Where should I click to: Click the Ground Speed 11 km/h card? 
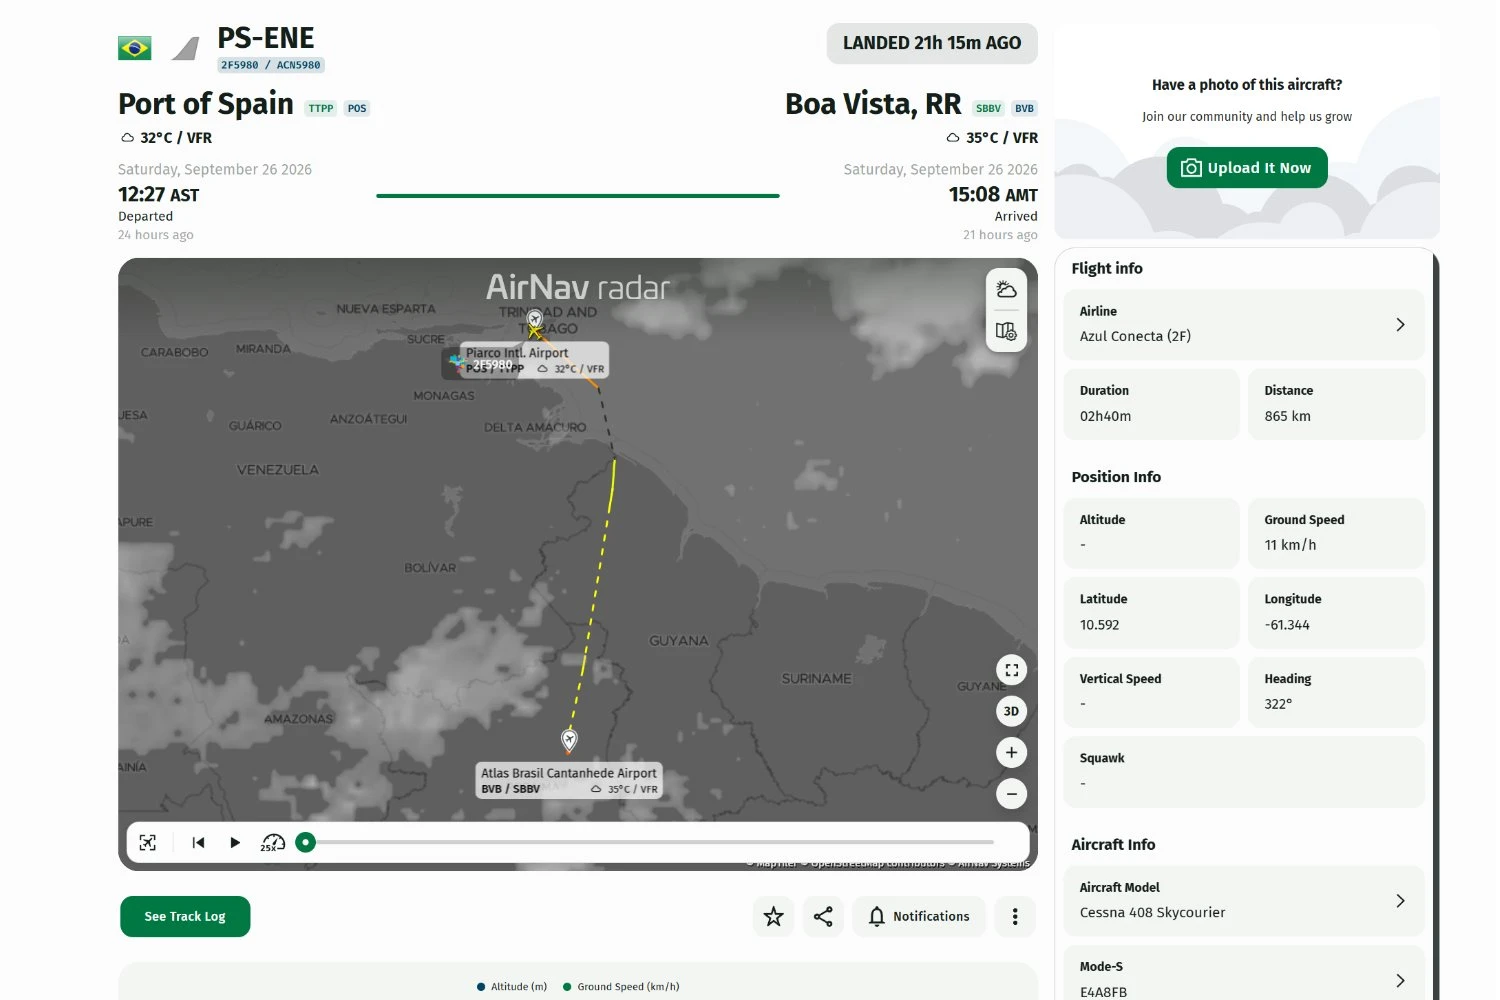1336,533
